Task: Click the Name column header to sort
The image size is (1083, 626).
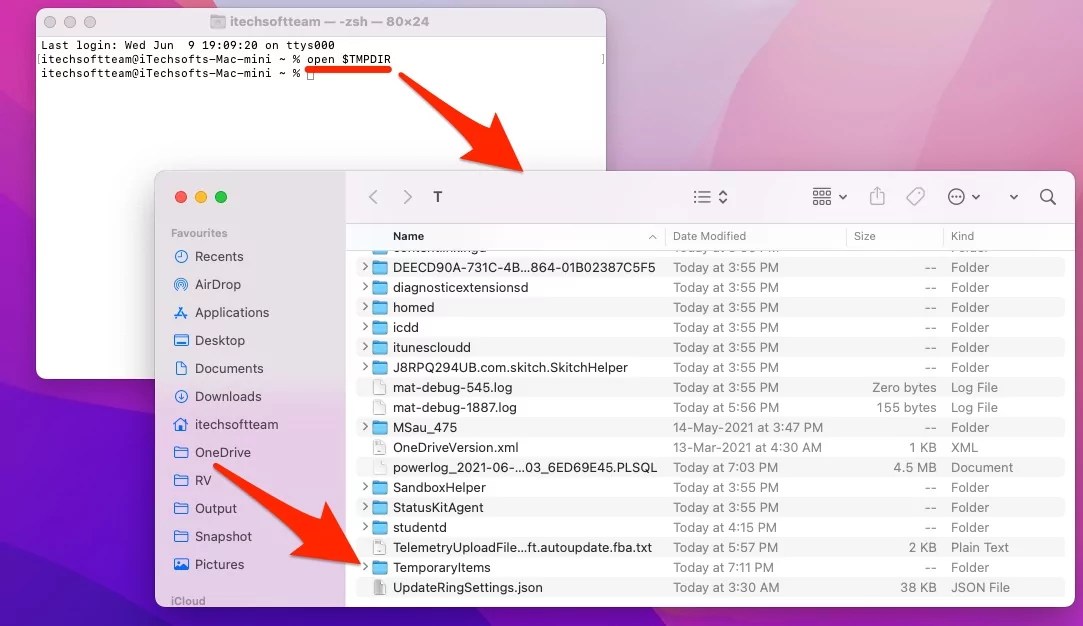Action: (406, 236)
